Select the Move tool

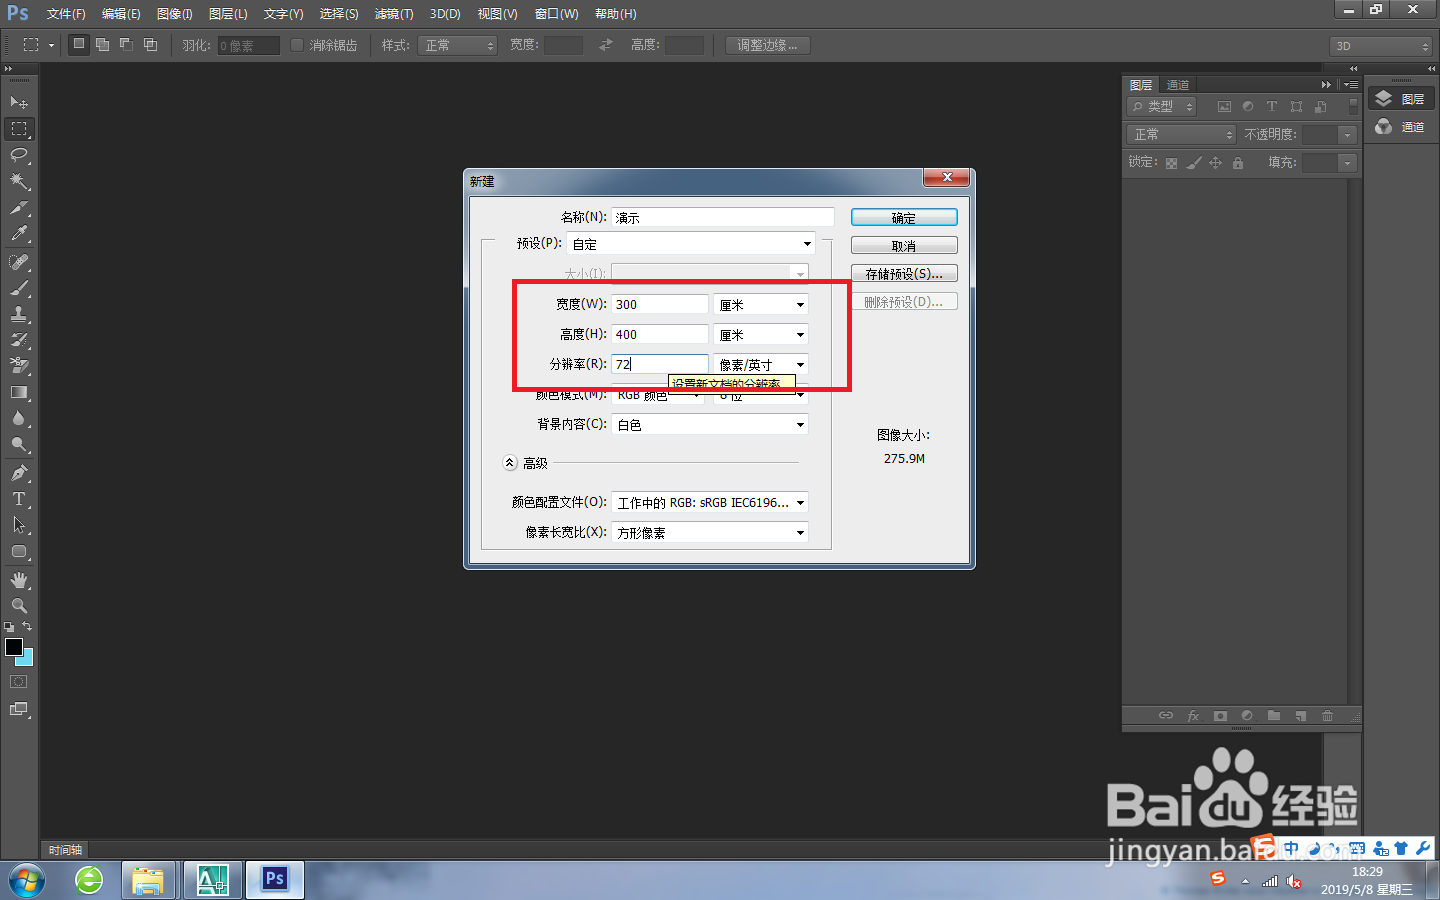click(20, 100)
